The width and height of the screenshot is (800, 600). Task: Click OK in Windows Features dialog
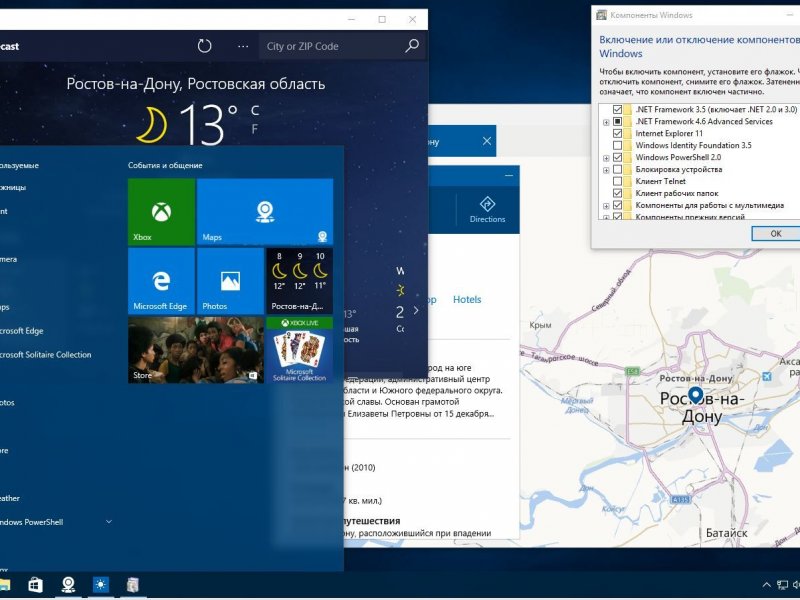click(x=776, y=234)
